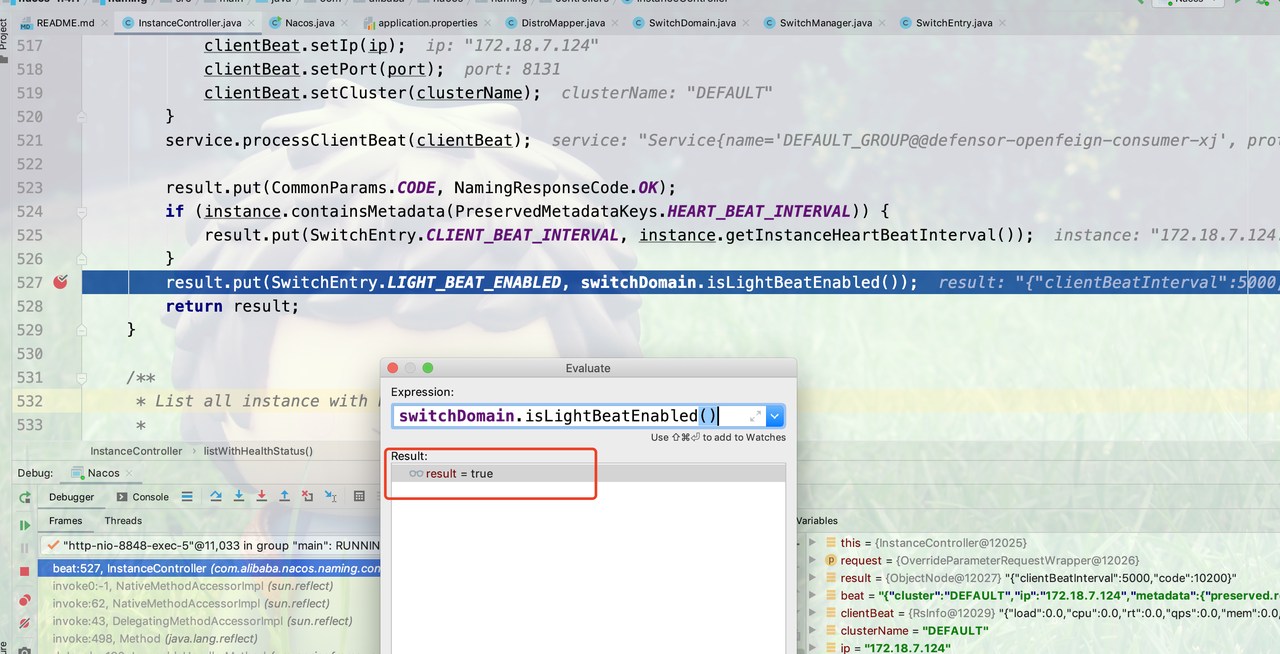Screen dimensions: 1280x654
Task: Click the Step Over debugger icon
Action: [x=215, y=497]
